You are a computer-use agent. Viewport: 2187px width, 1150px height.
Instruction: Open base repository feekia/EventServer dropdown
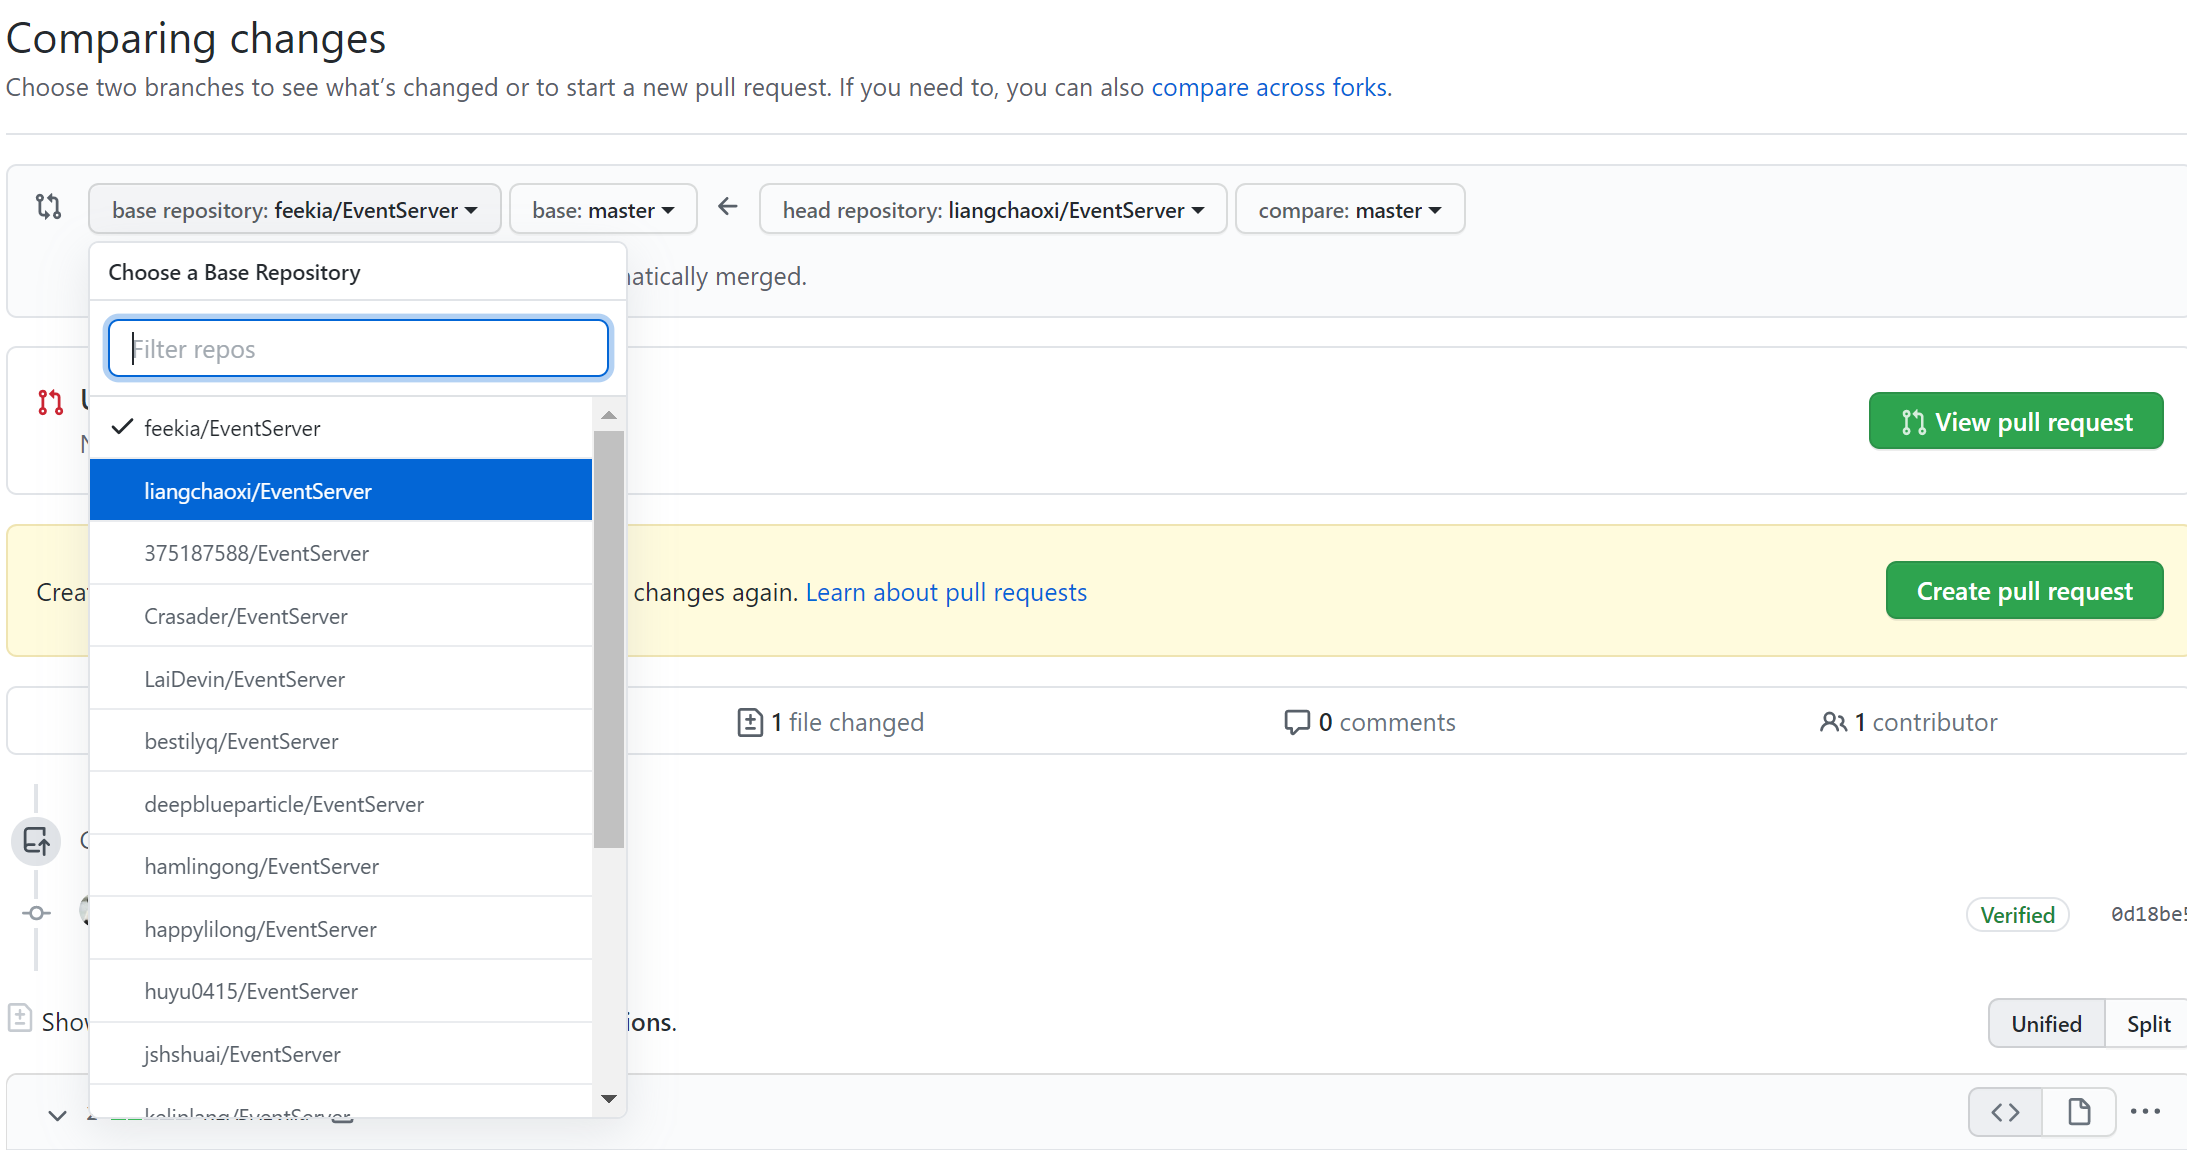click(294, 210)
